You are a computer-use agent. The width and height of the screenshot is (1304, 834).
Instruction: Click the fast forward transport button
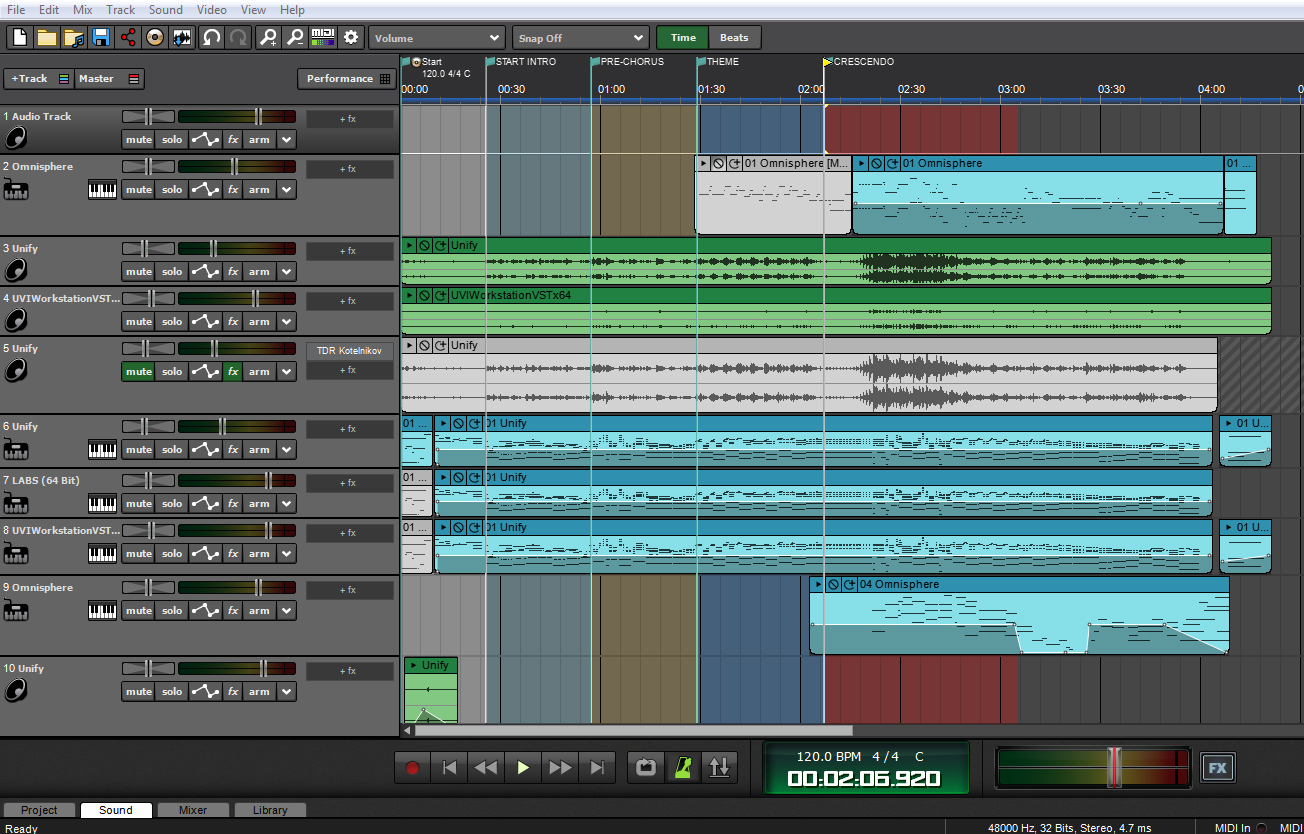click(x=560, y=768)
